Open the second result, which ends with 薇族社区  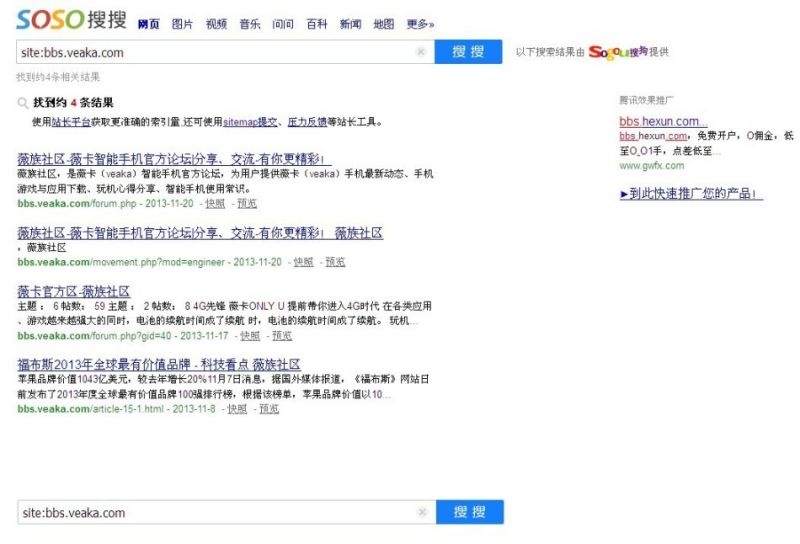tap(200, 233)
